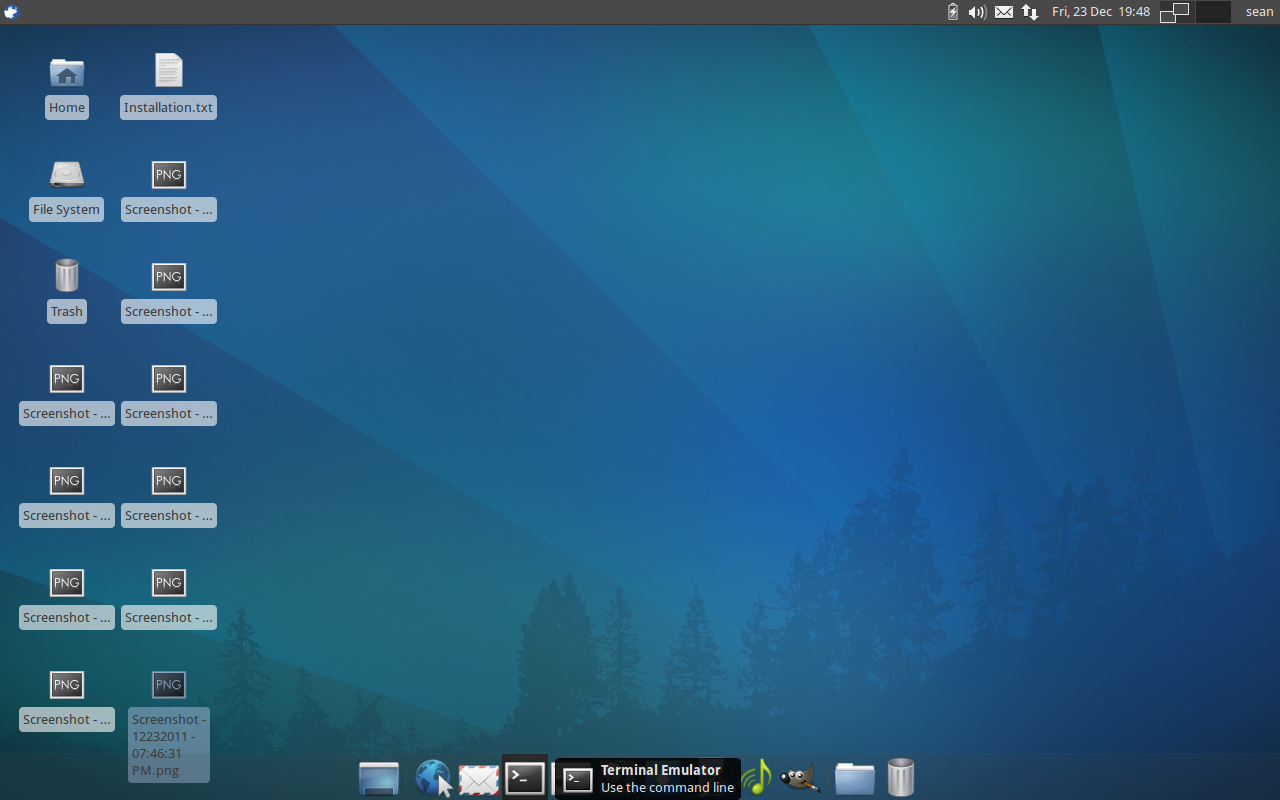
Task: Click the battery indicator in the panel
Action: pyautogui.click(x=951, y=11)
